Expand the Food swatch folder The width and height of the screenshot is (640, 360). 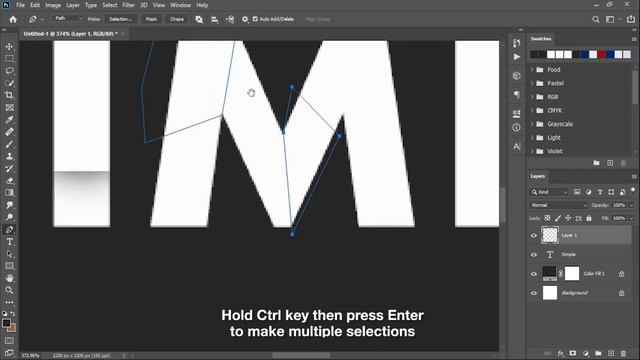(532, 70)
